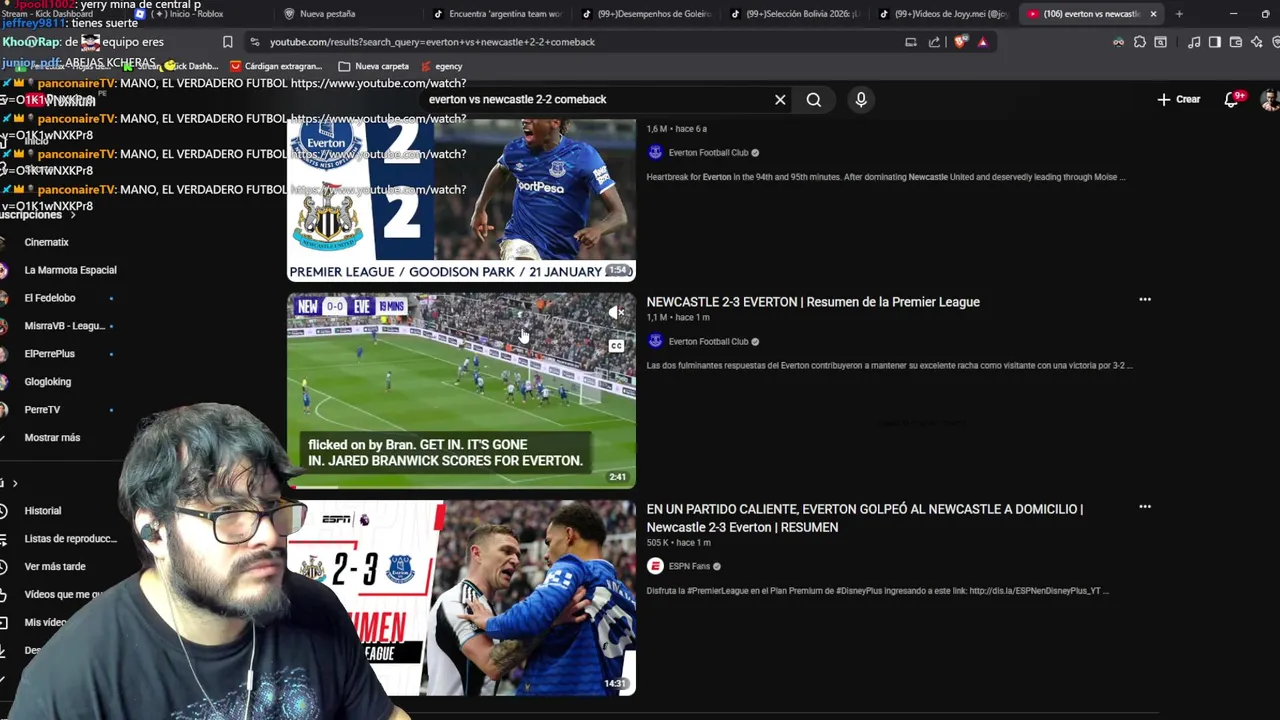Open Historial in the sidebar

[43, 511]
